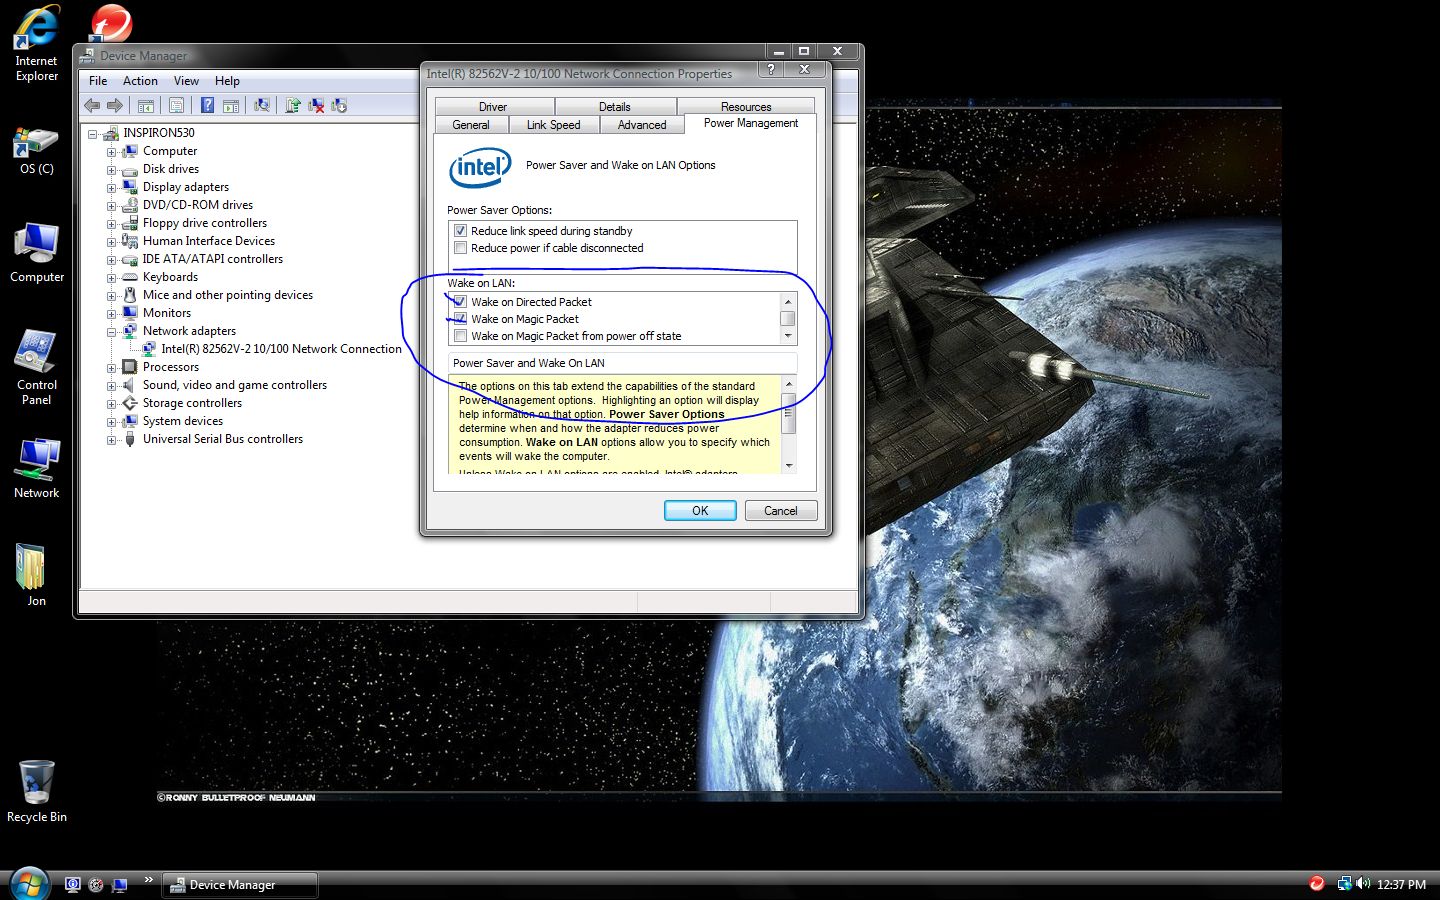This screenshot has width=1440, height=900.
Task: Click the Show/Hide Console Tree toolbar icon
Action: [146, 105]
